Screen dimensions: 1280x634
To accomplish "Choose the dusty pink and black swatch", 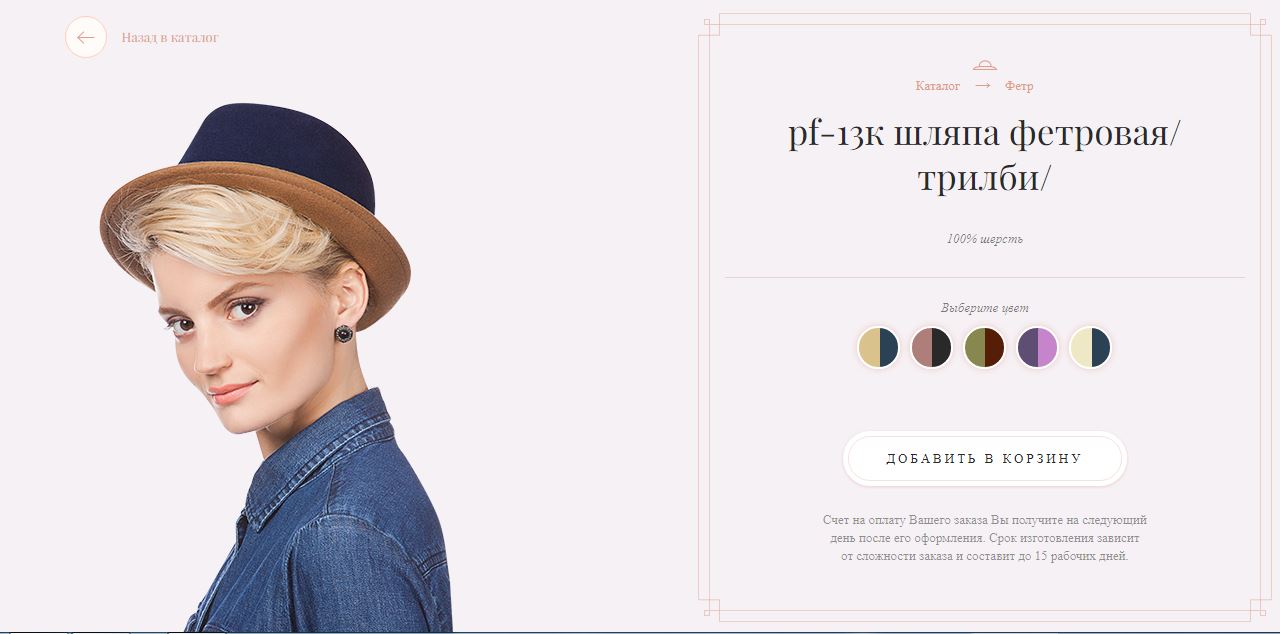I will pyautogui.click(x=931, y=348).
